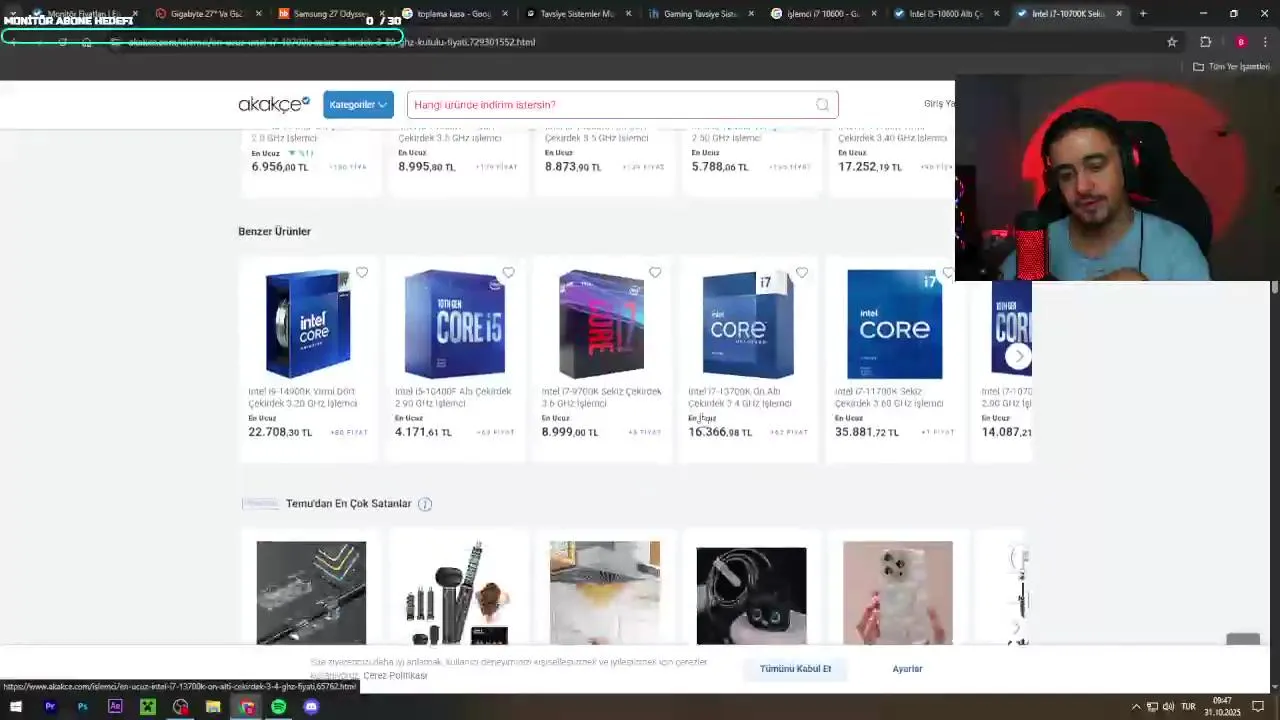
Task: Show next products in Benzer Ürünler carousel
Action: pyautogui.click(x=1018, y=355)
